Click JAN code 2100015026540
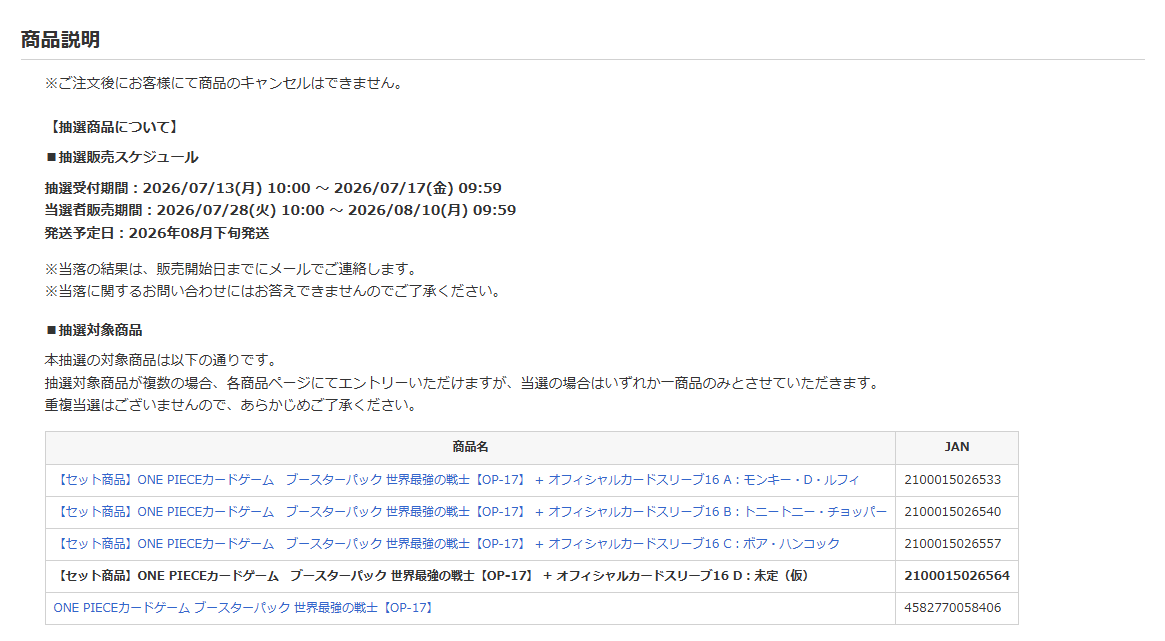The height and width of the screenshot is (641, 1165). [953, 512]
